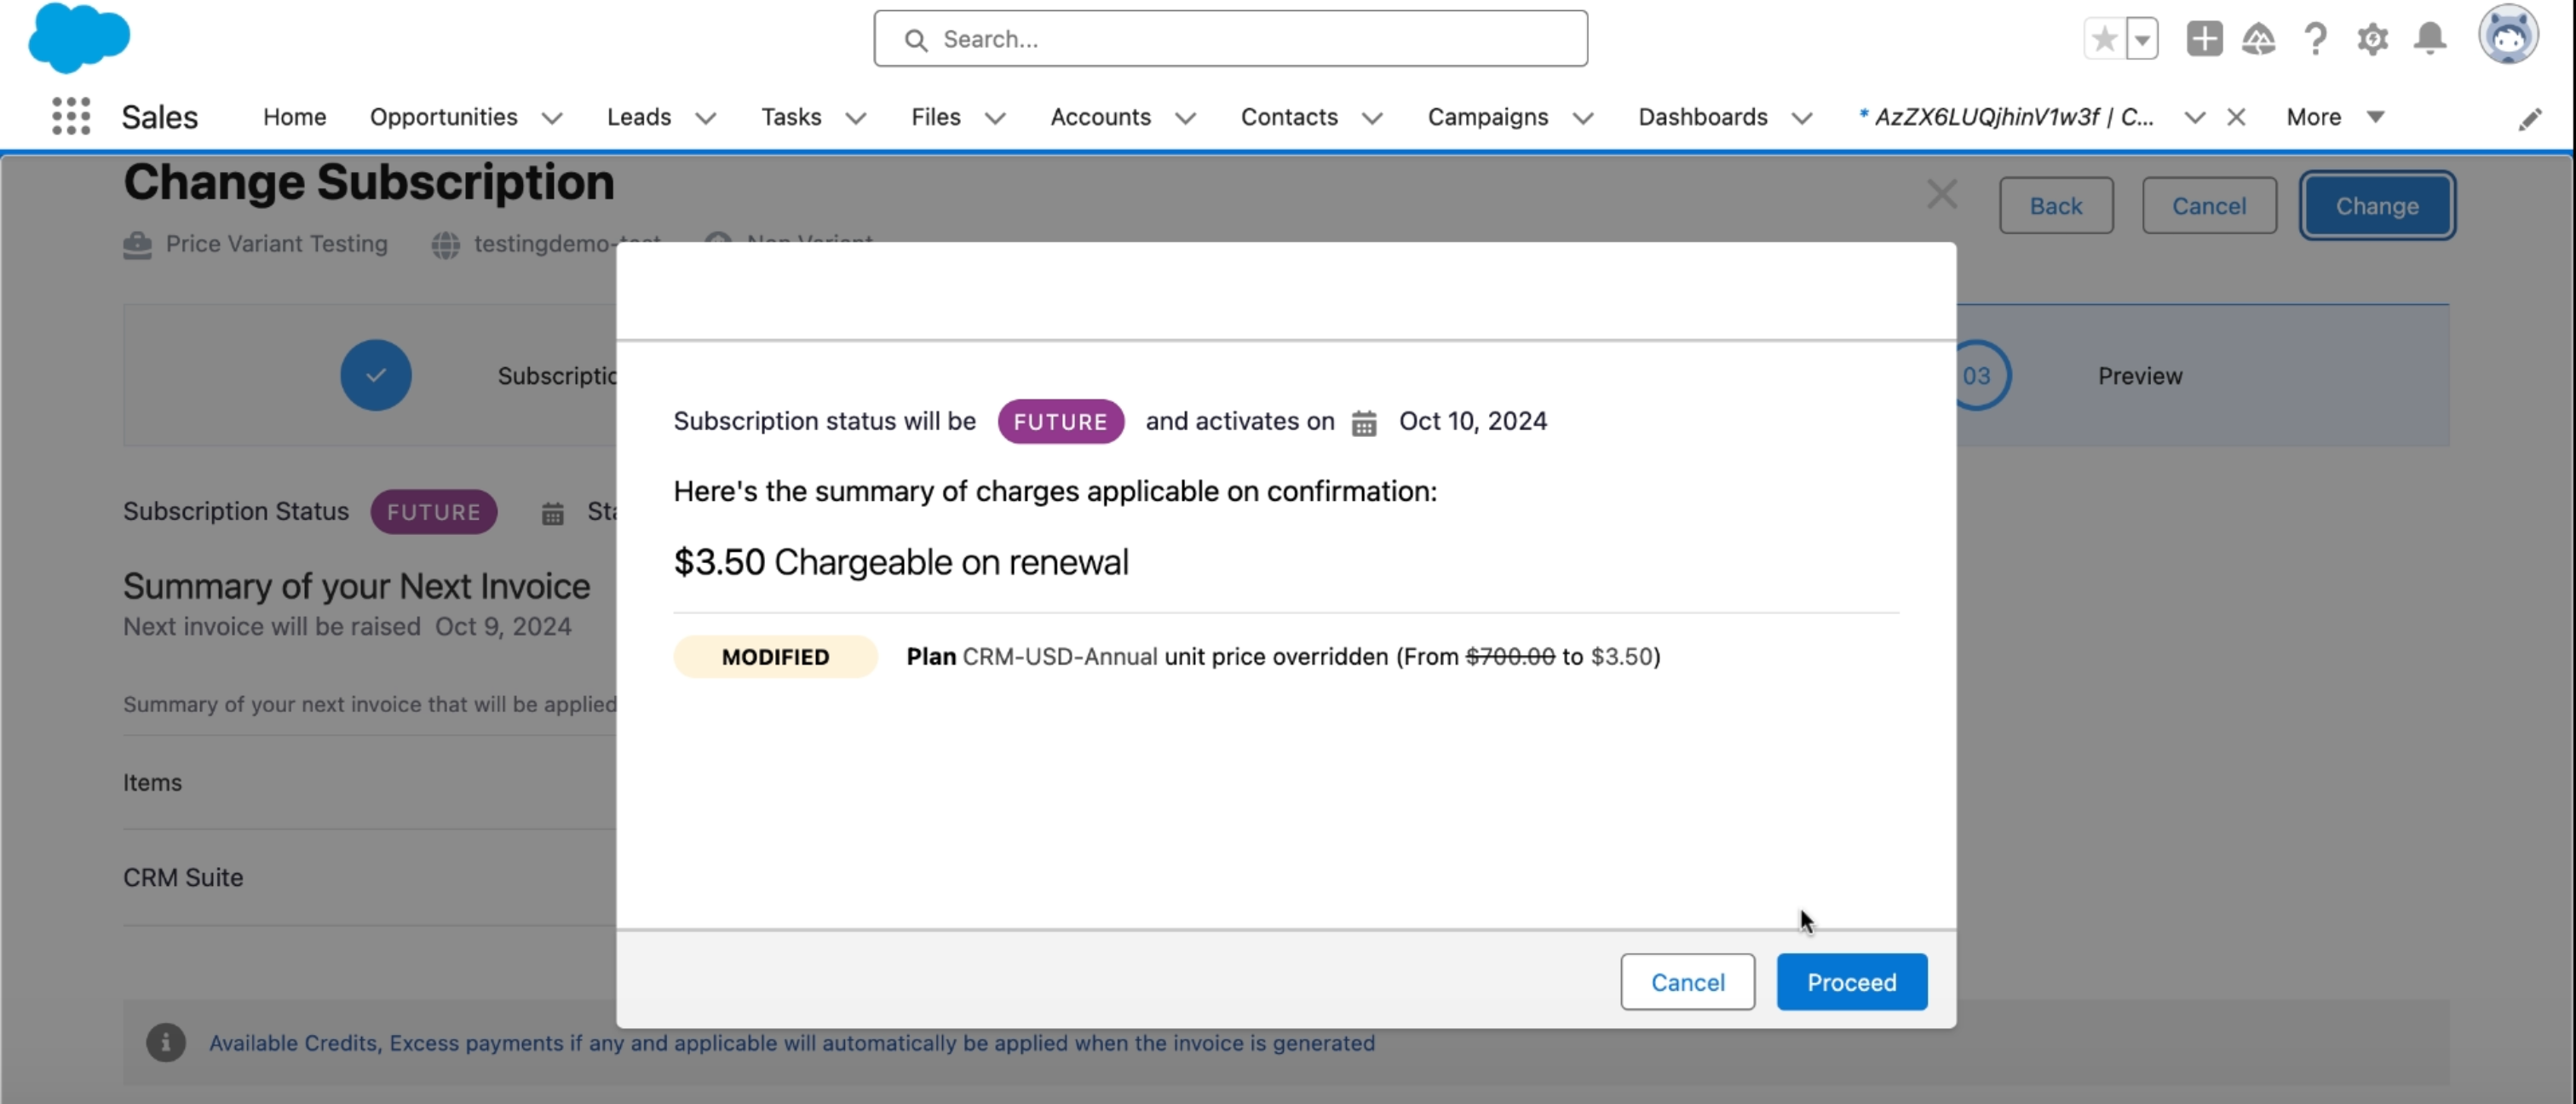The image size is (2576, 1104).
Task: Go to the Home tab
Action: [x=294, y=117]
